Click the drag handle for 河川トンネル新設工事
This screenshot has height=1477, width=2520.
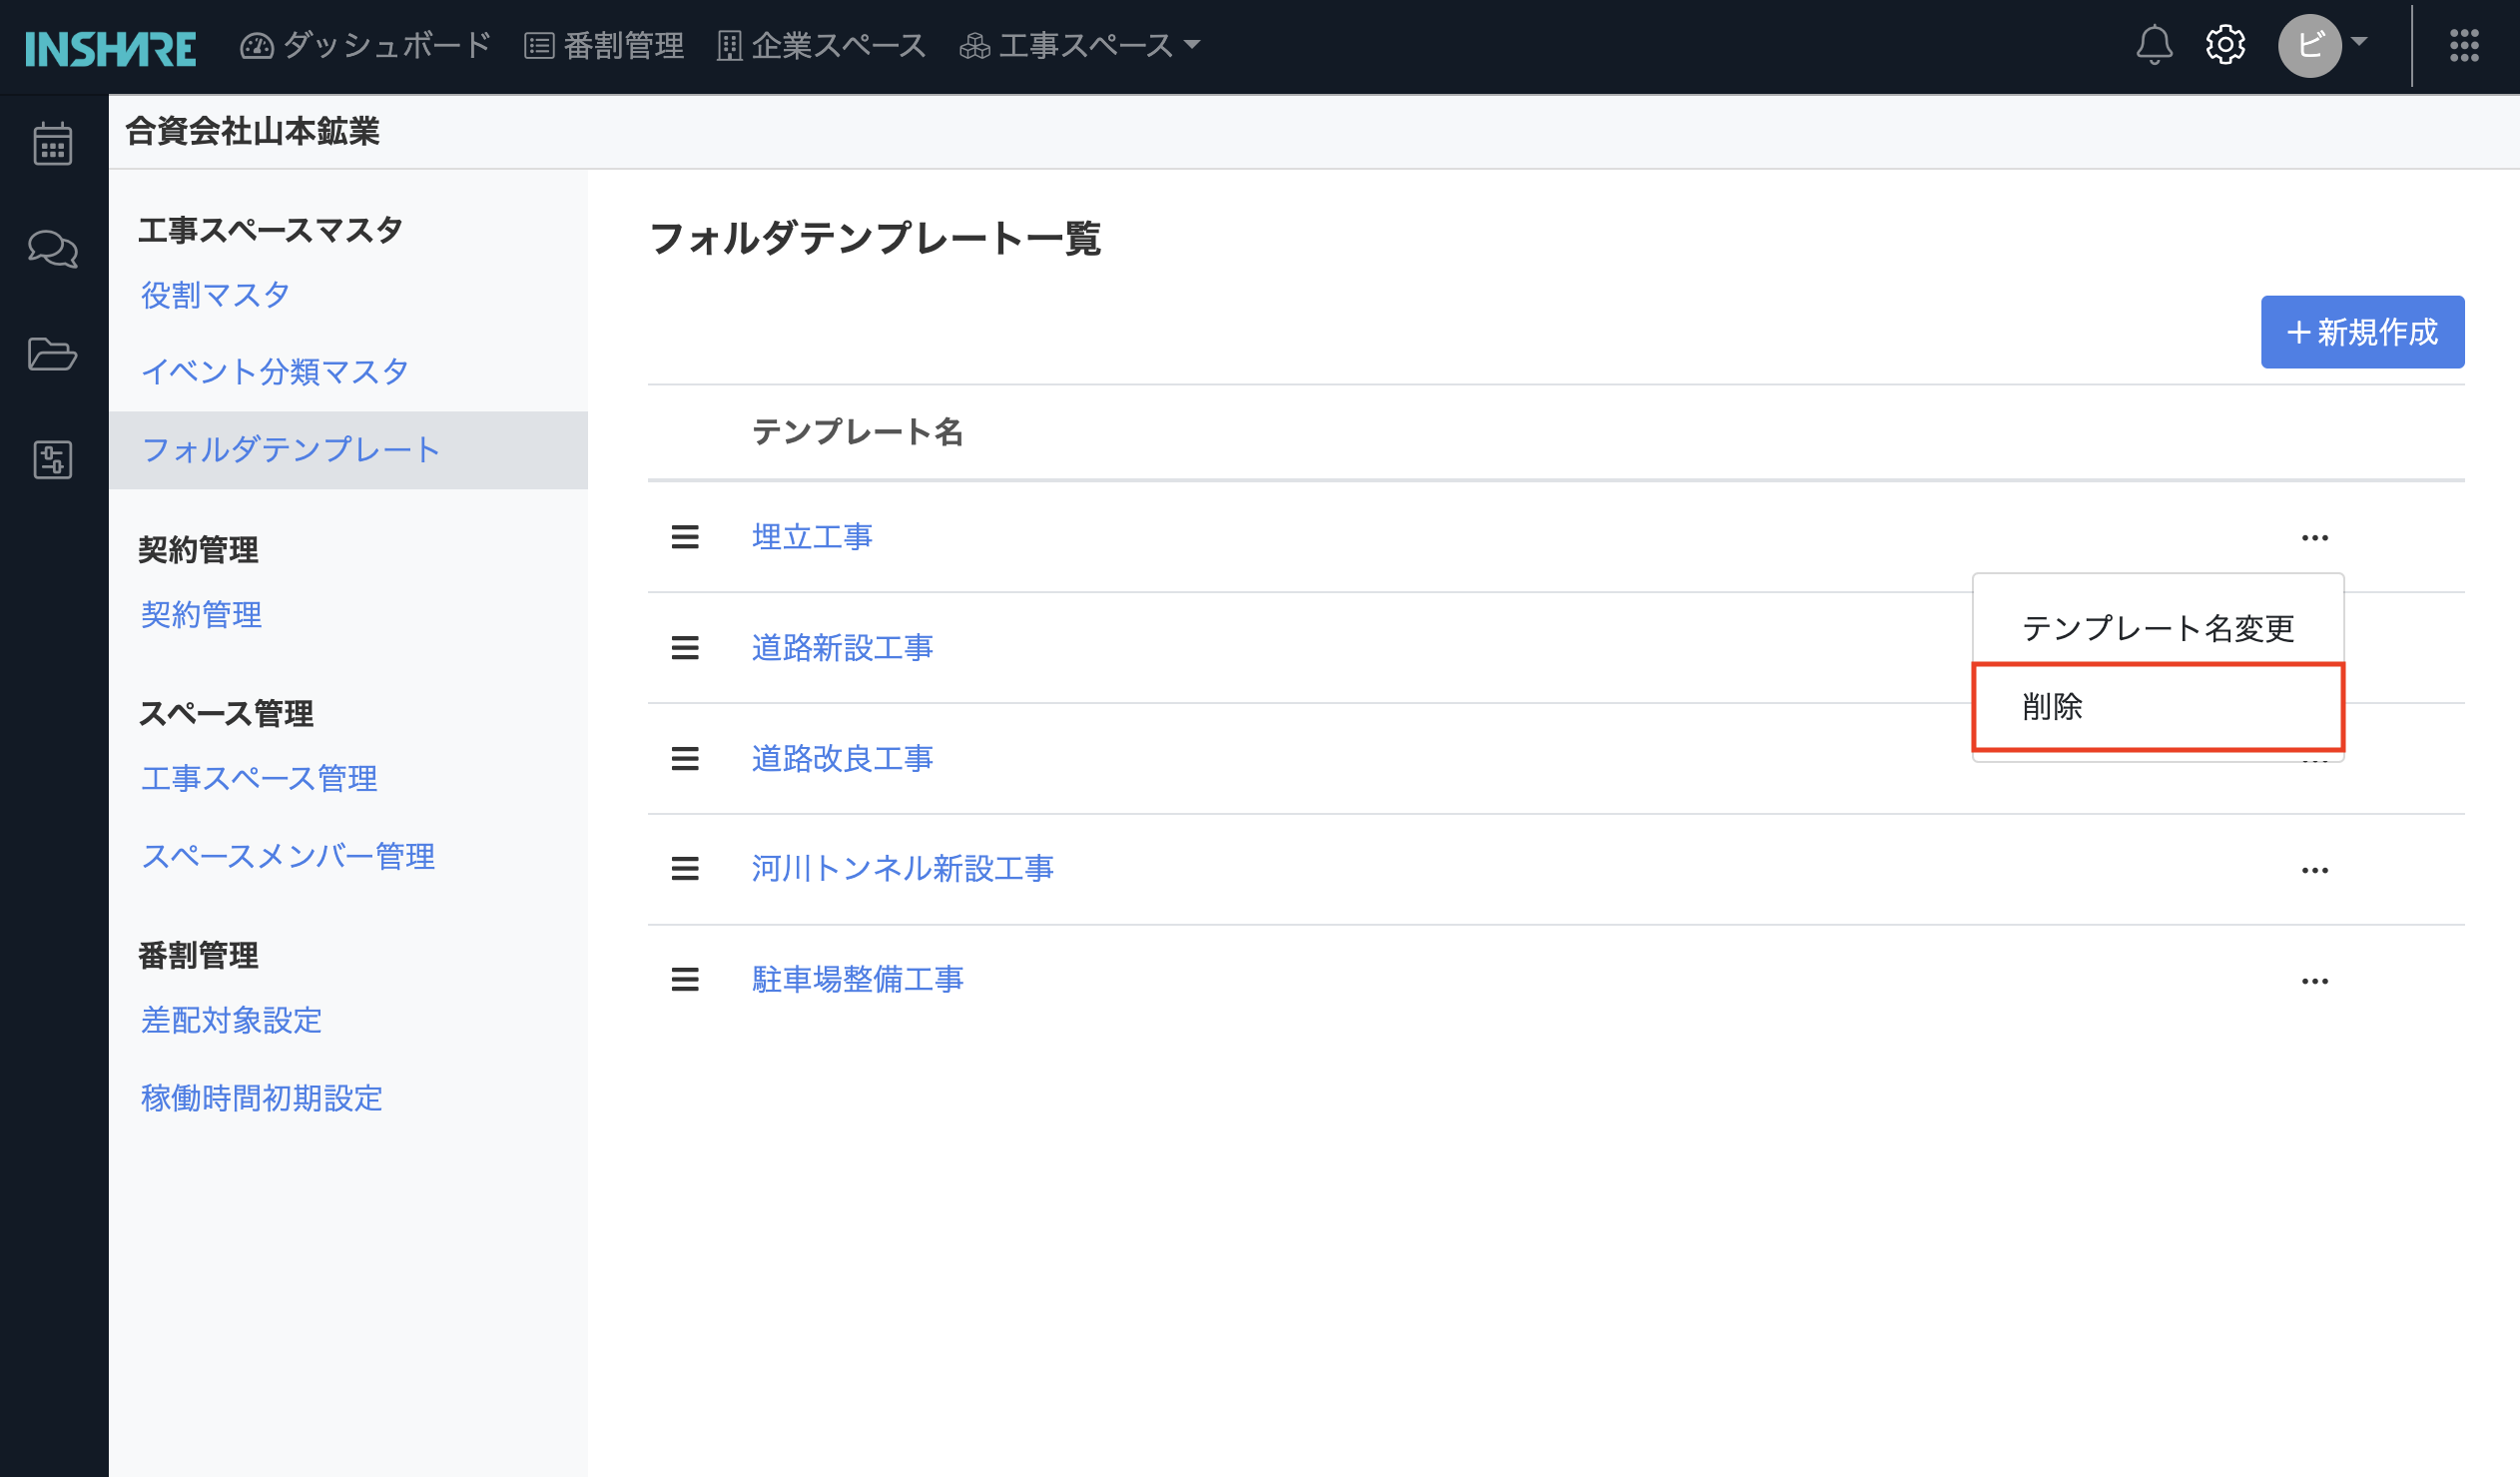[x=685, y=869]
